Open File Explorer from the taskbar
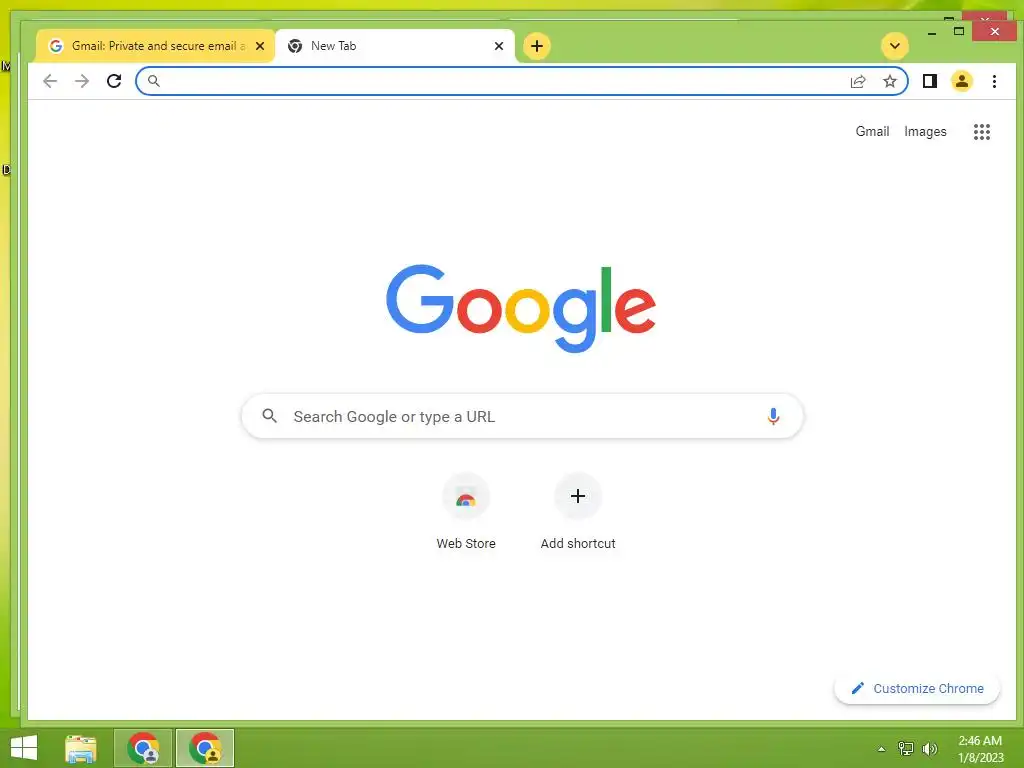This screenshot has width=1024, height=768. pos(81,748)
